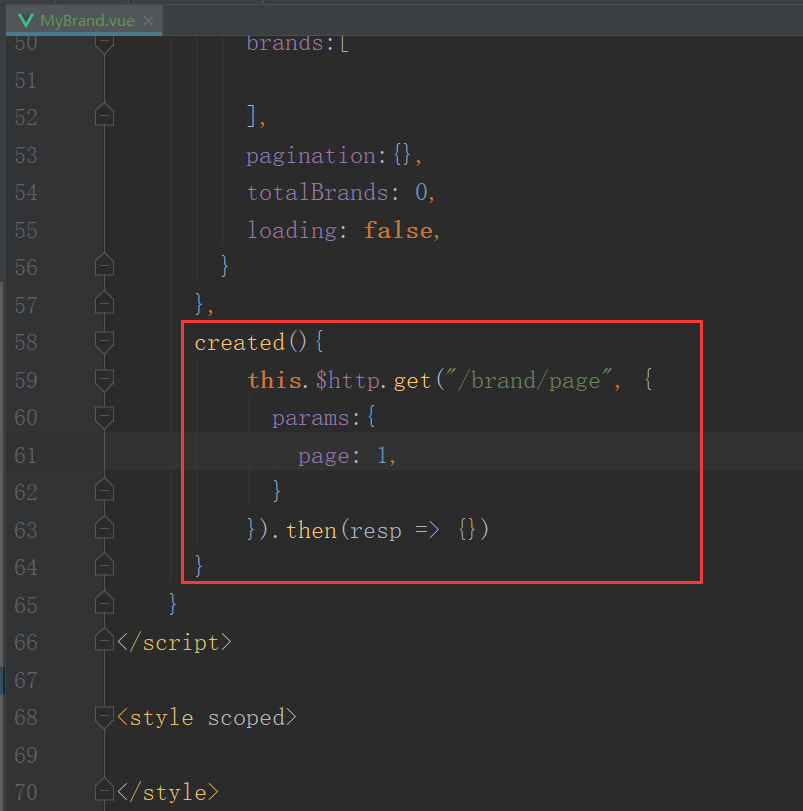Click the closing '</style>' tag
803x811 pixels.
click(x=168, y=792)
